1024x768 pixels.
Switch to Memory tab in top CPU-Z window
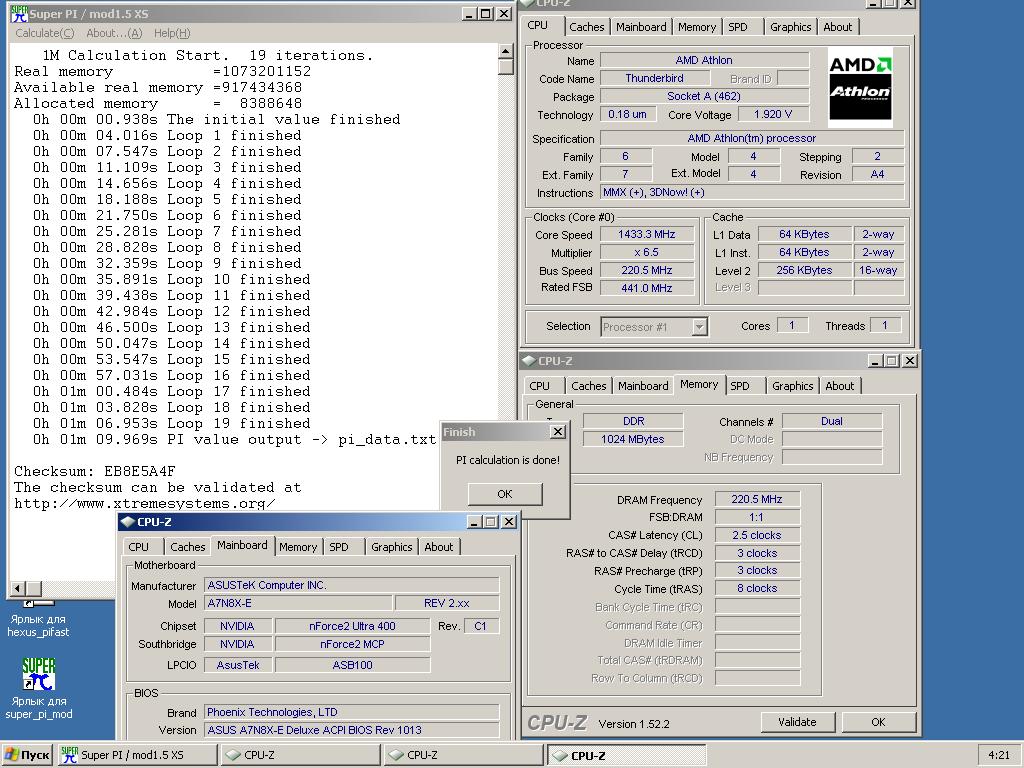click(697, 27)
